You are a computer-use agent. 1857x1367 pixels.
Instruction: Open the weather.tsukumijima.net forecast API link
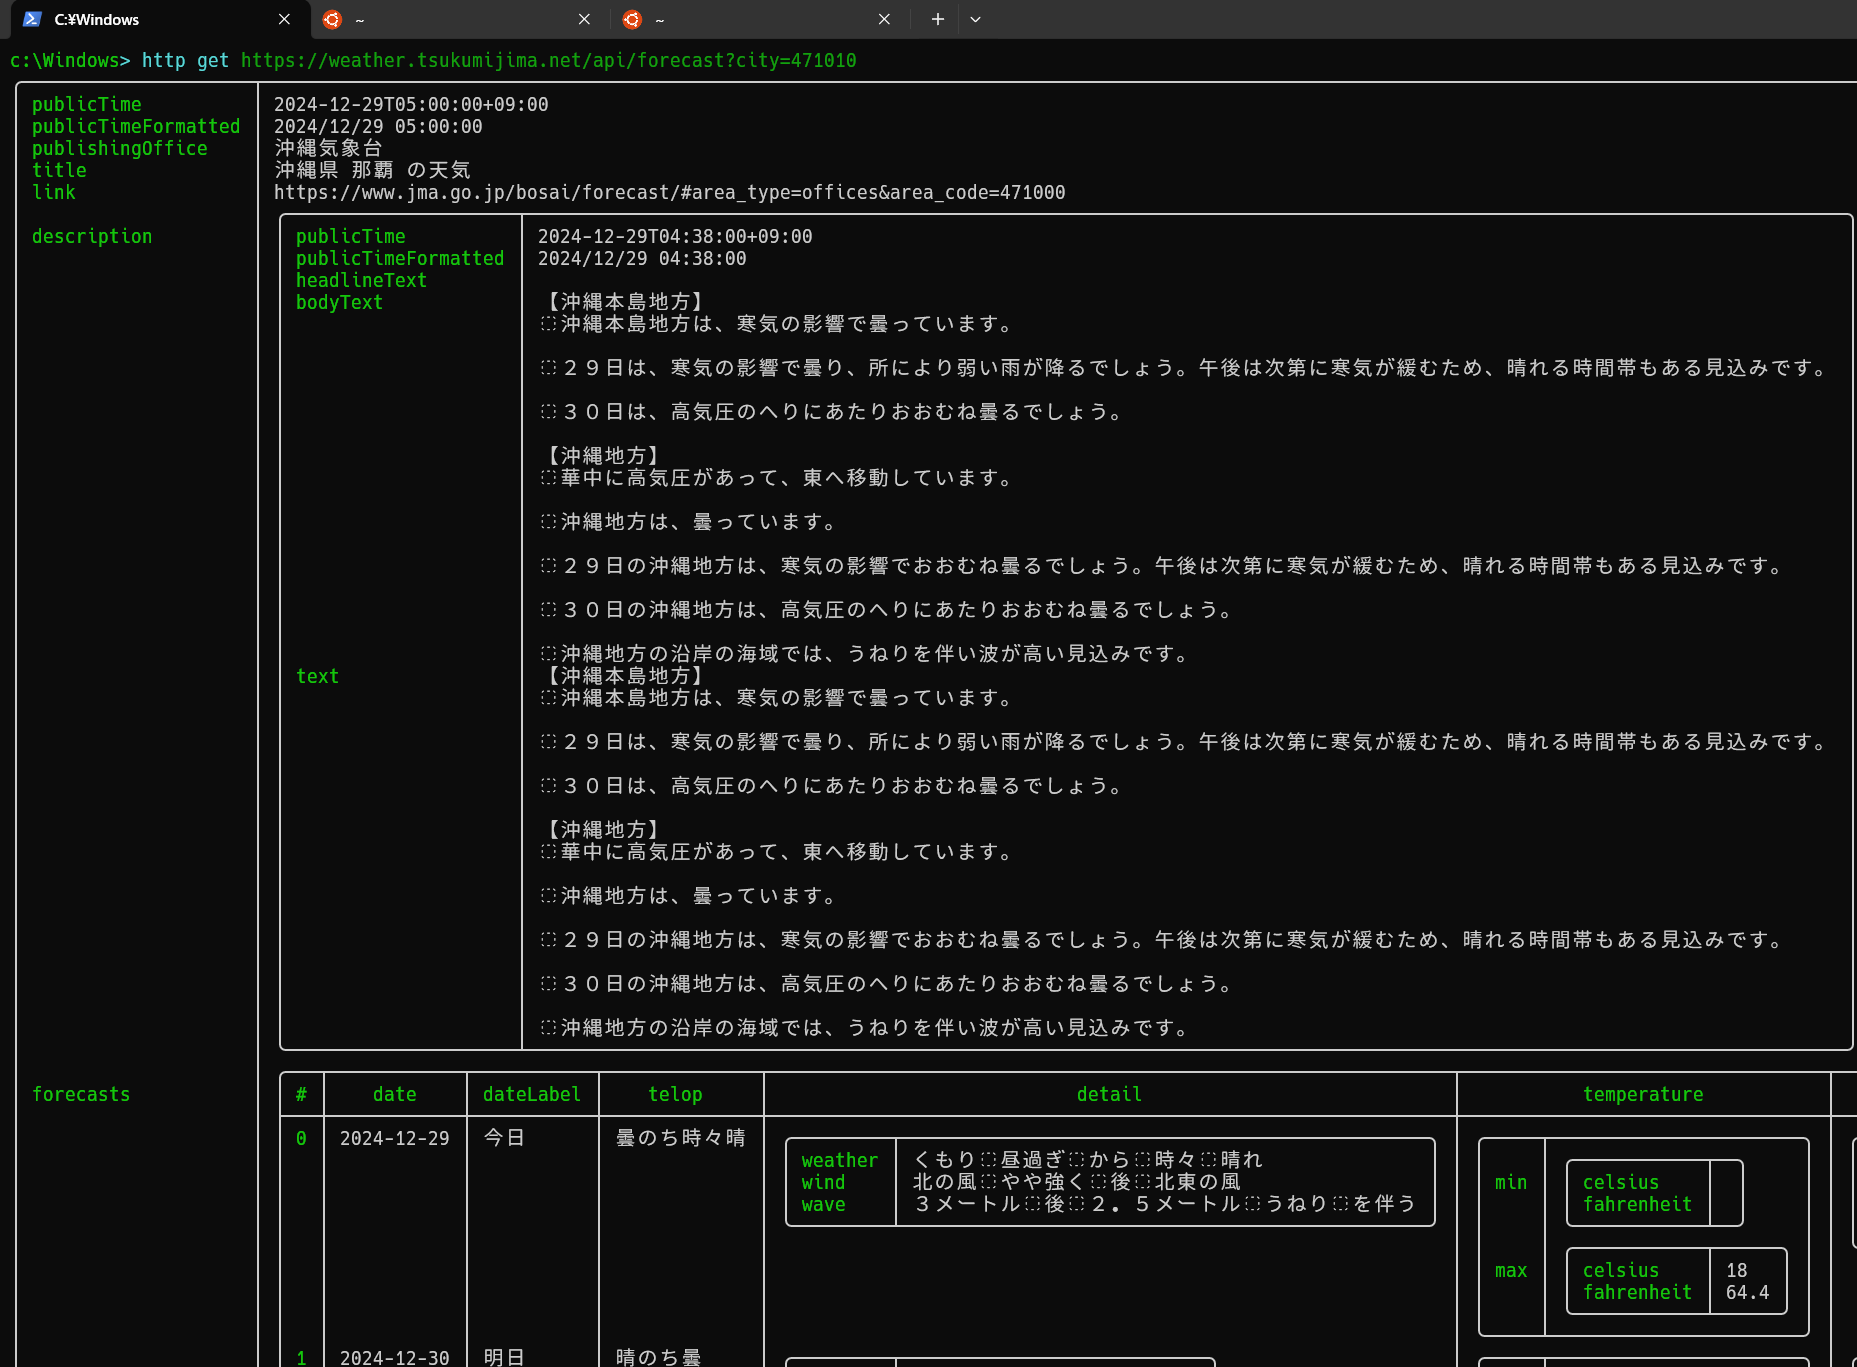pos(547,60)
